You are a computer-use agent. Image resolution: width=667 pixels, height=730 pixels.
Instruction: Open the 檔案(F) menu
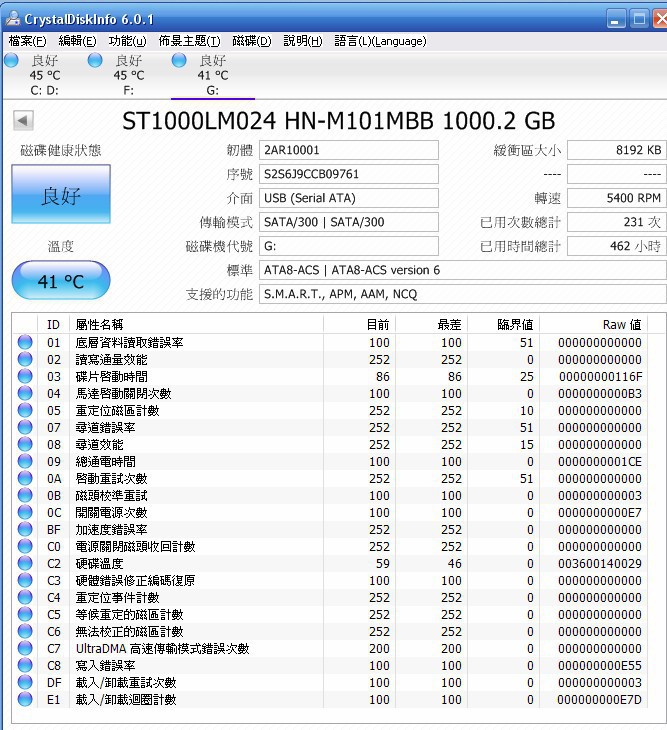click(27, 41)
